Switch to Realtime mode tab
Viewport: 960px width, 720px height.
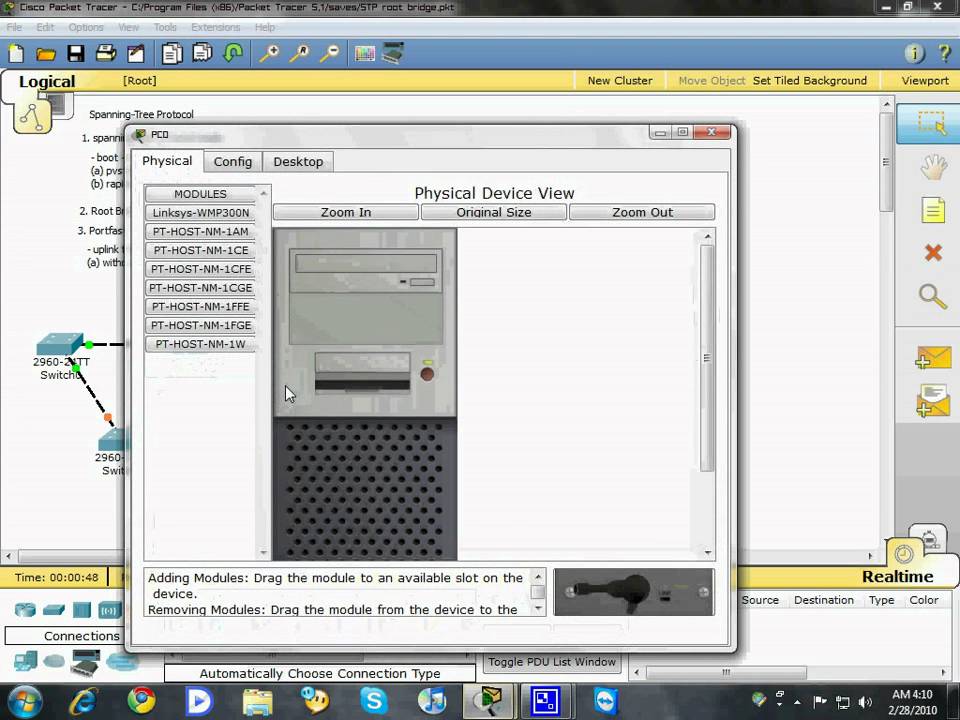click(x=898, y=576)
